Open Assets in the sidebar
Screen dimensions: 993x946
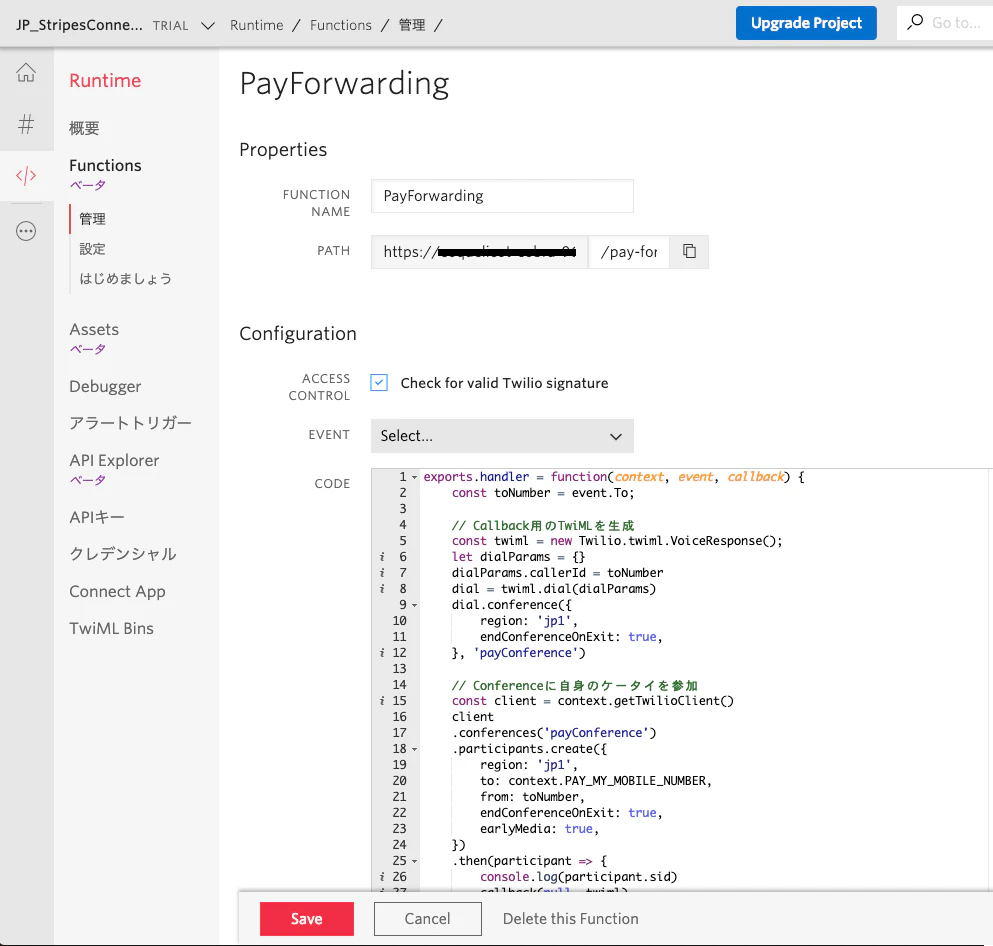click(x=94, y=329)
